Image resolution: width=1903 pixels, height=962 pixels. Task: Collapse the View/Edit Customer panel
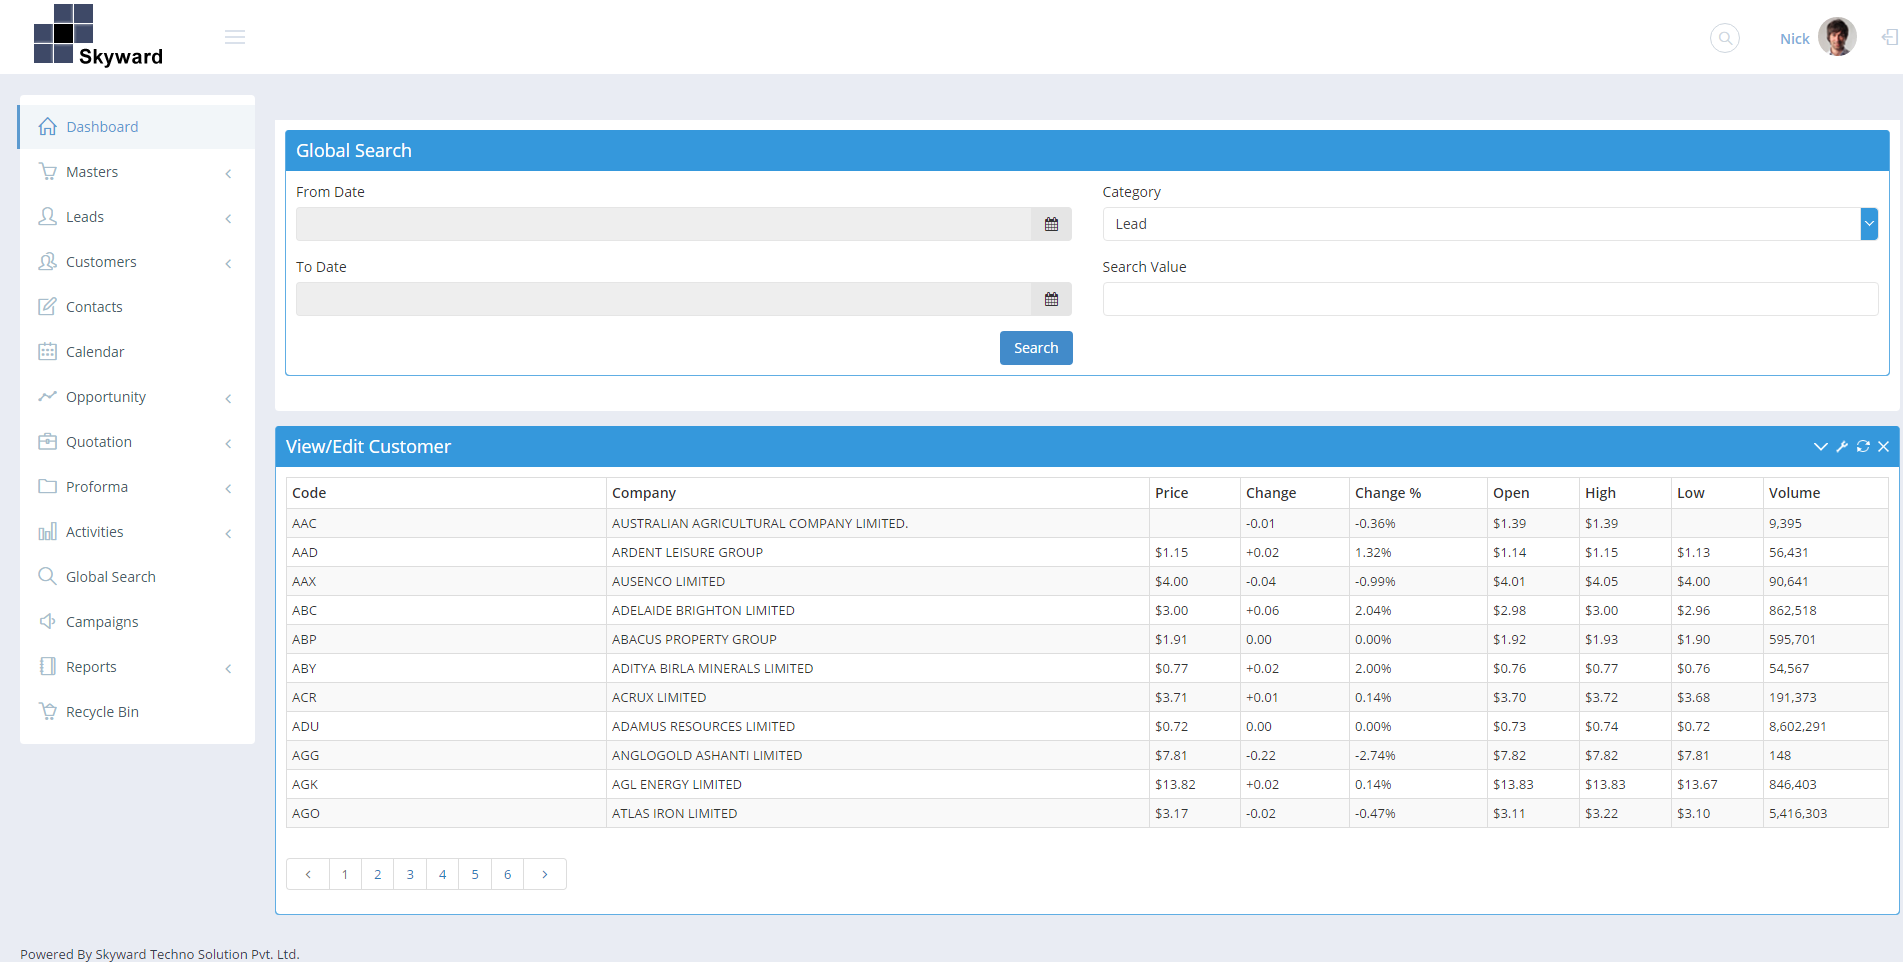coord(1820,446)
